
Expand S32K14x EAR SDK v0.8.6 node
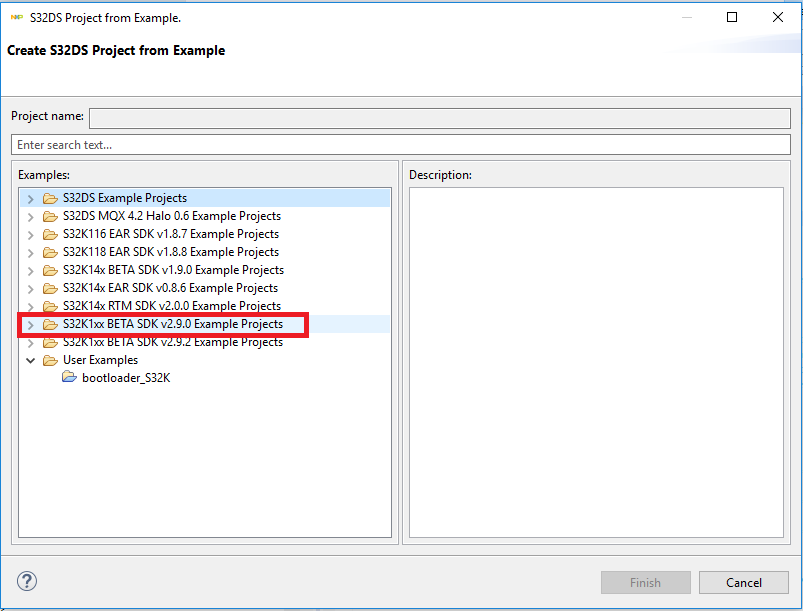(x=31, y=288)
